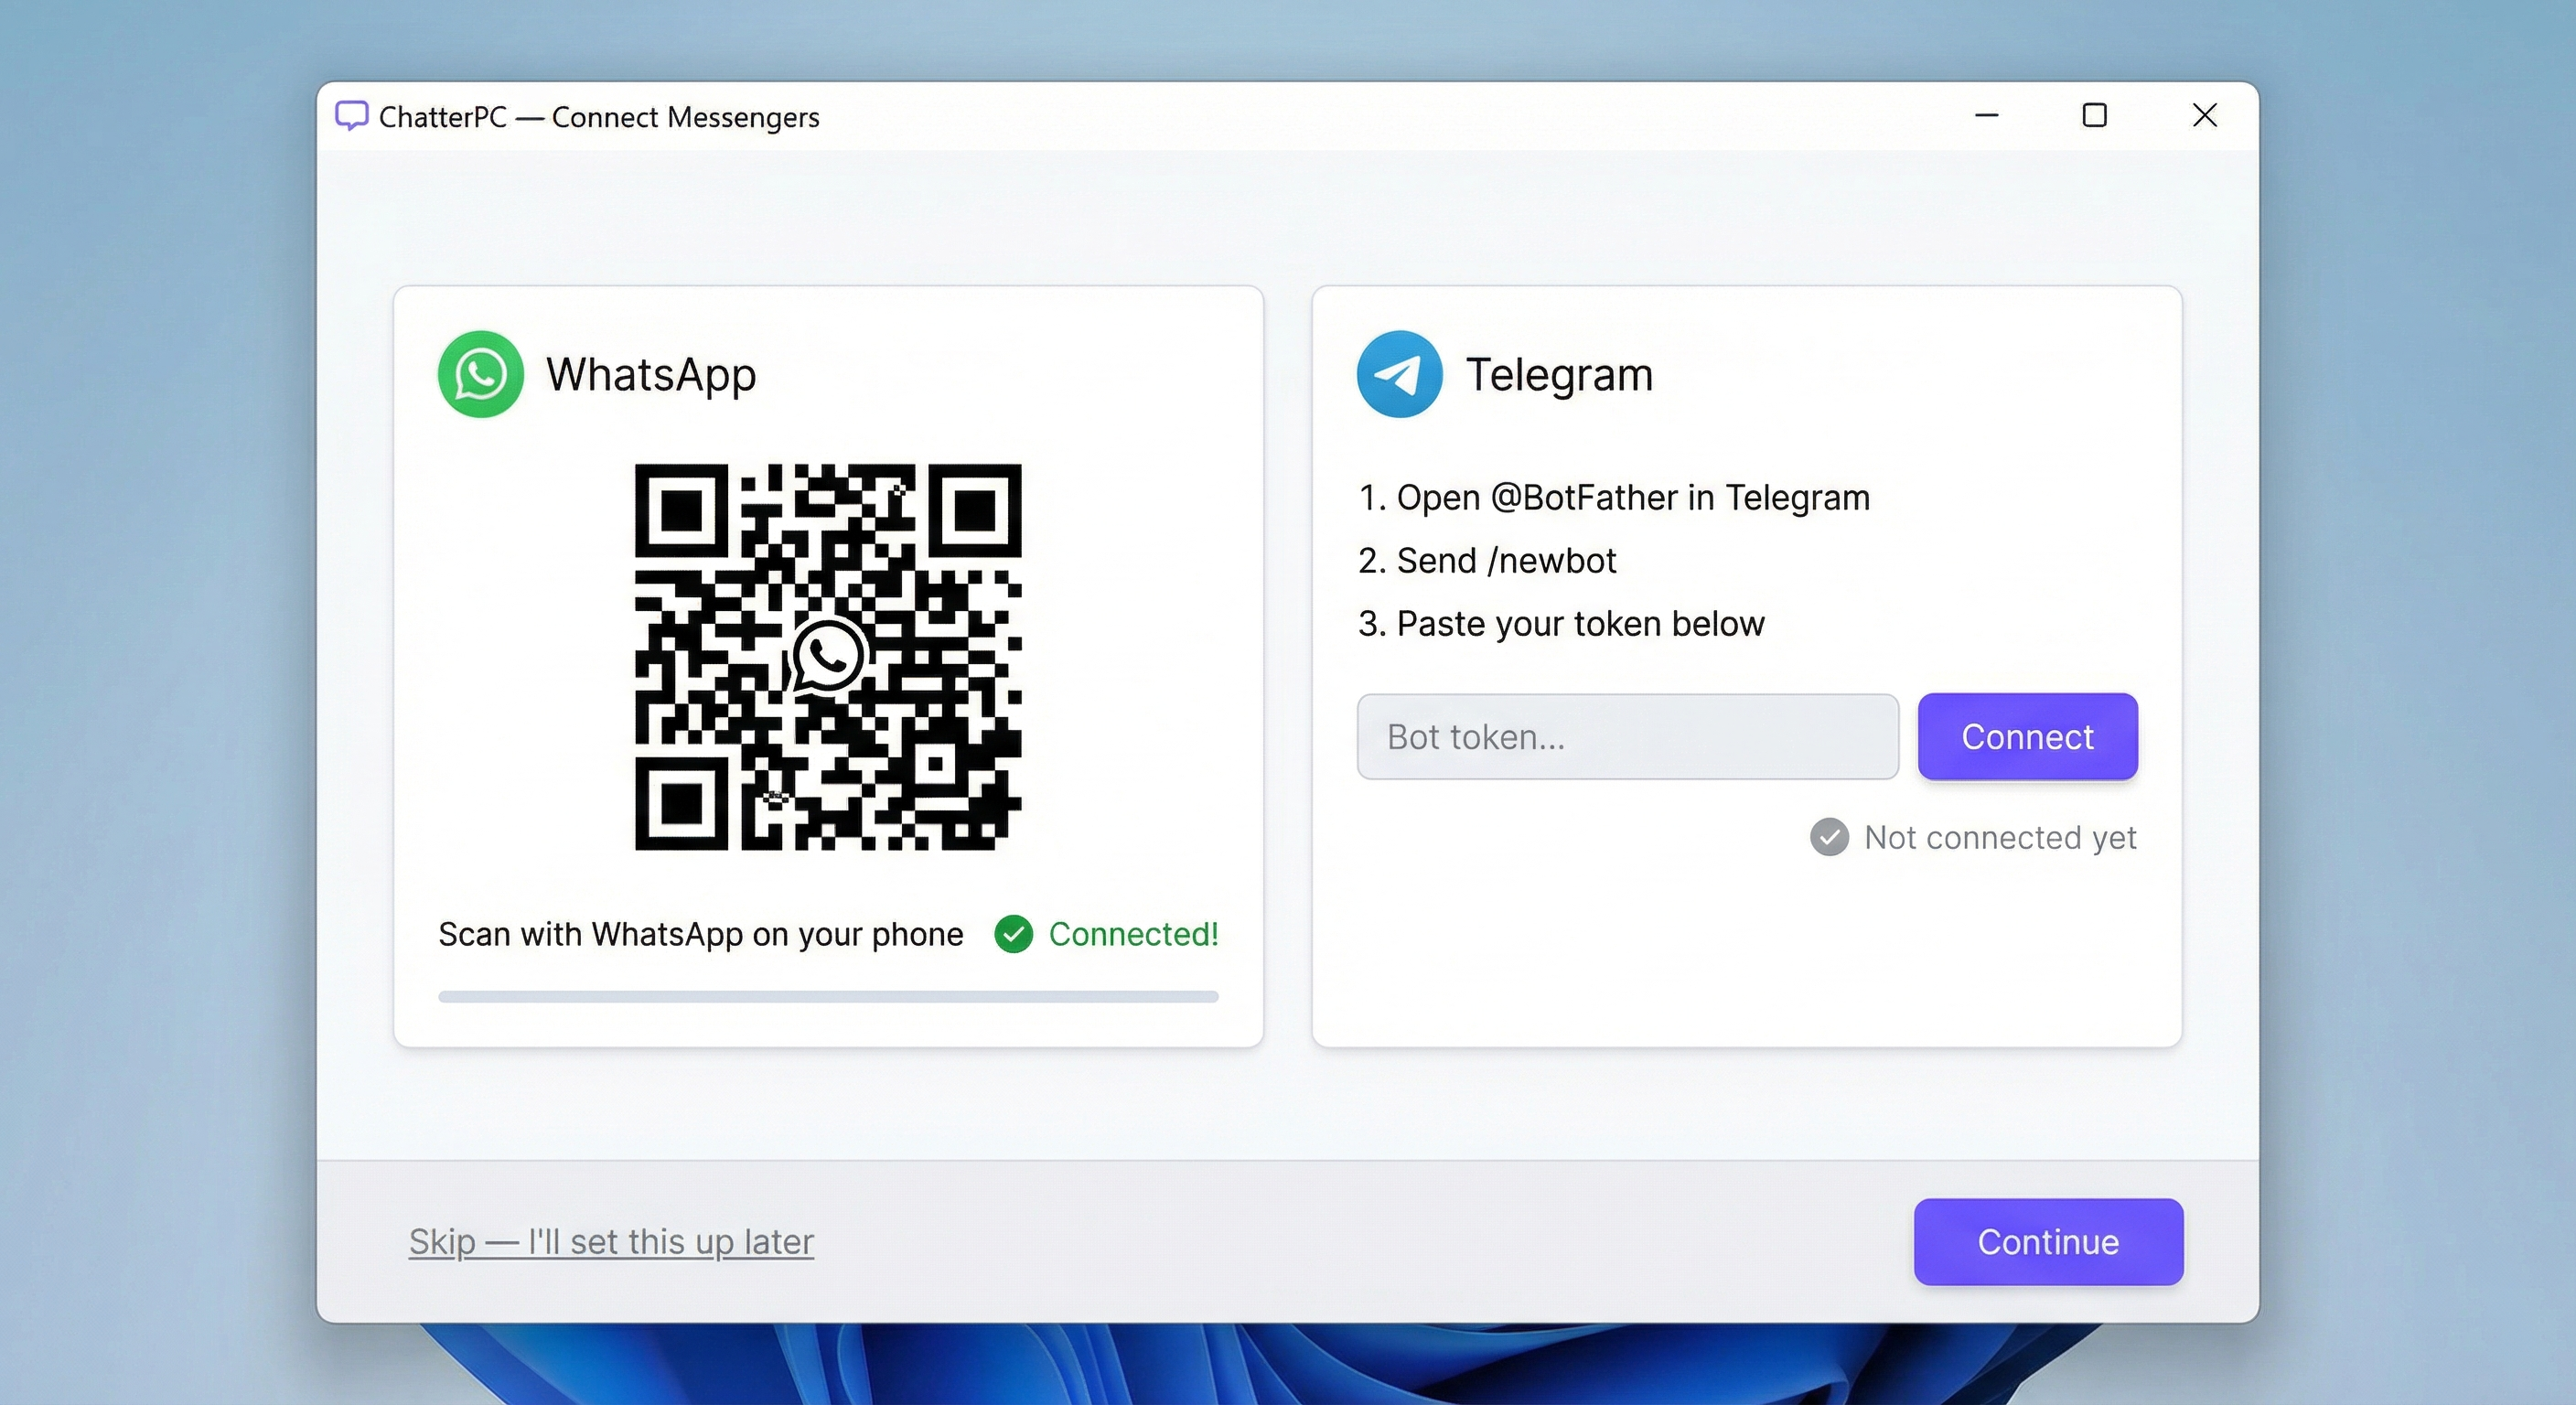Viewport: 2576px width, 1405px height.
Task: Click the Scan with WhatsApp on your phone label
Action: [700, 934]
